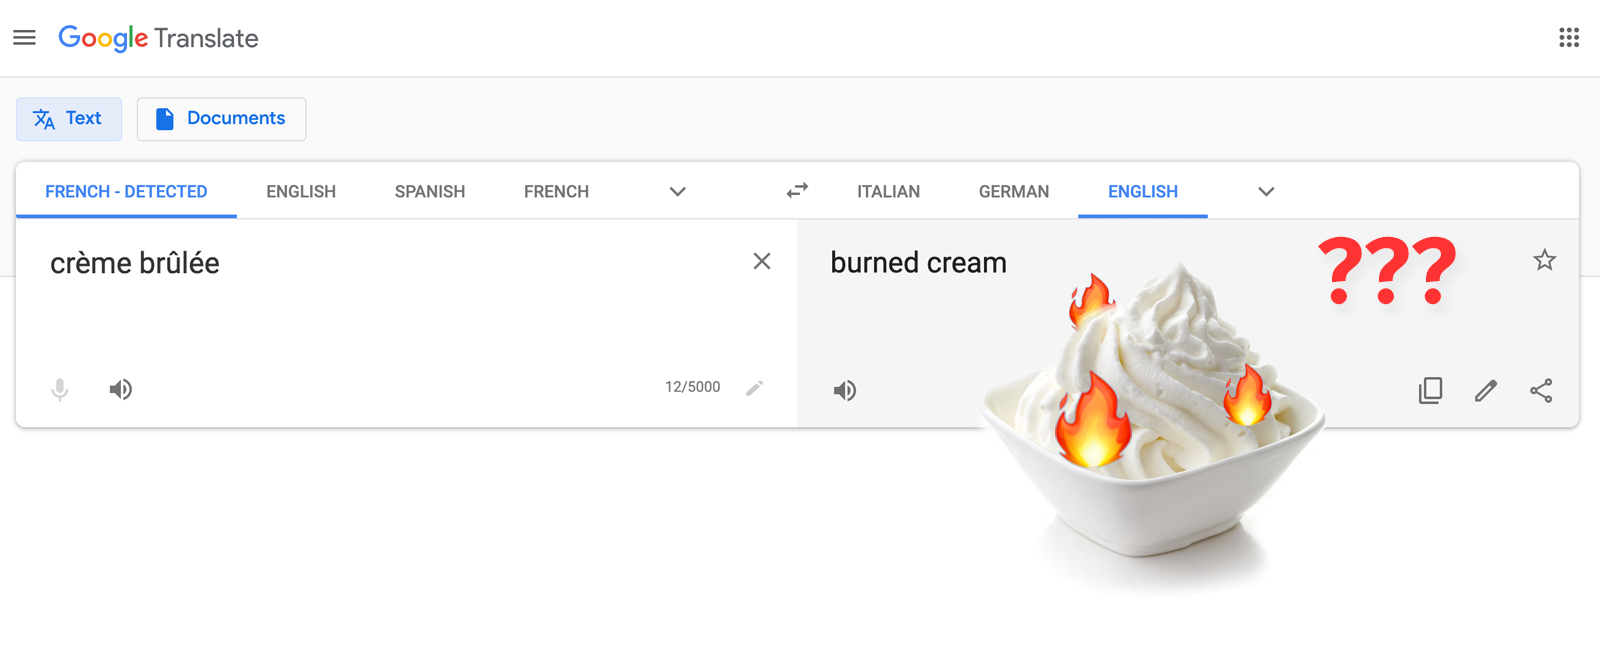This screenshot has height=650, width=1600.
Task: Set target language to Italian
Action: click(888, 191)
